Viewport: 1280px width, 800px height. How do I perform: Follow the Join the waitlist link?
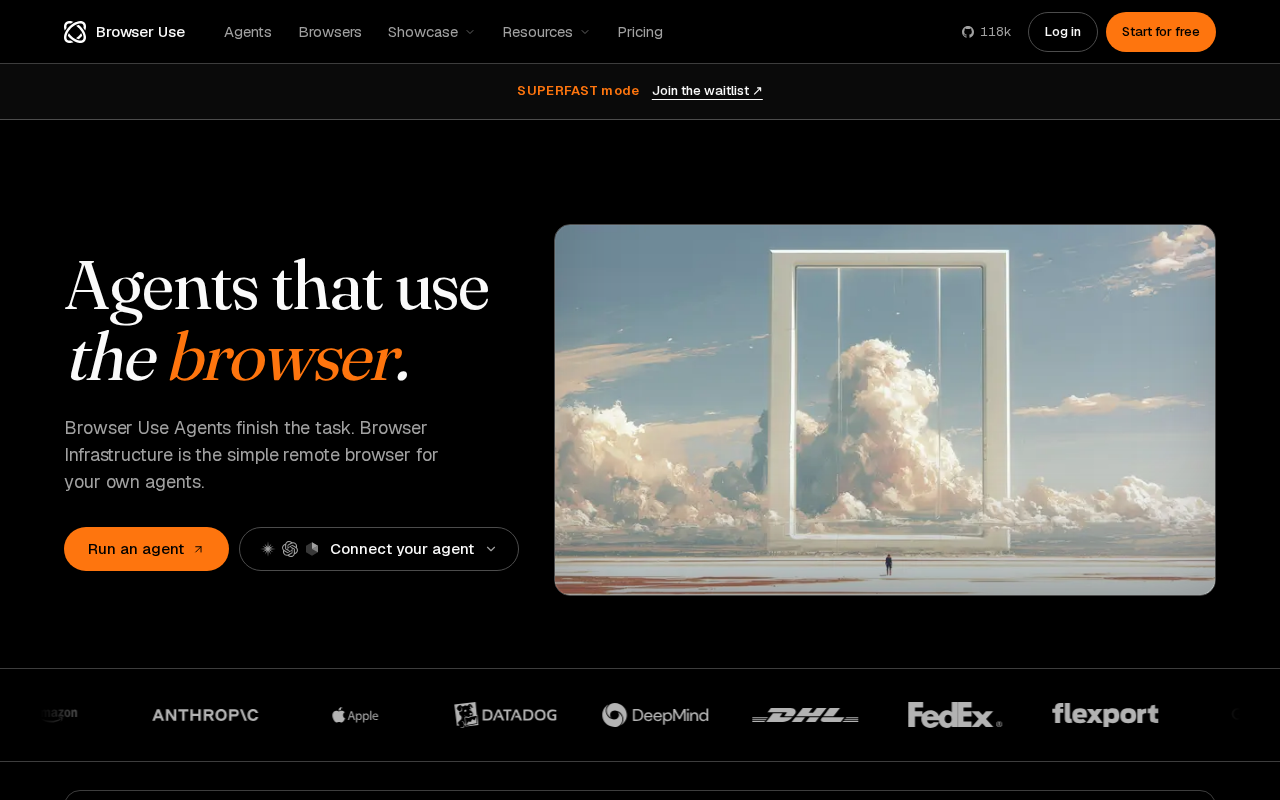[707, 91]
